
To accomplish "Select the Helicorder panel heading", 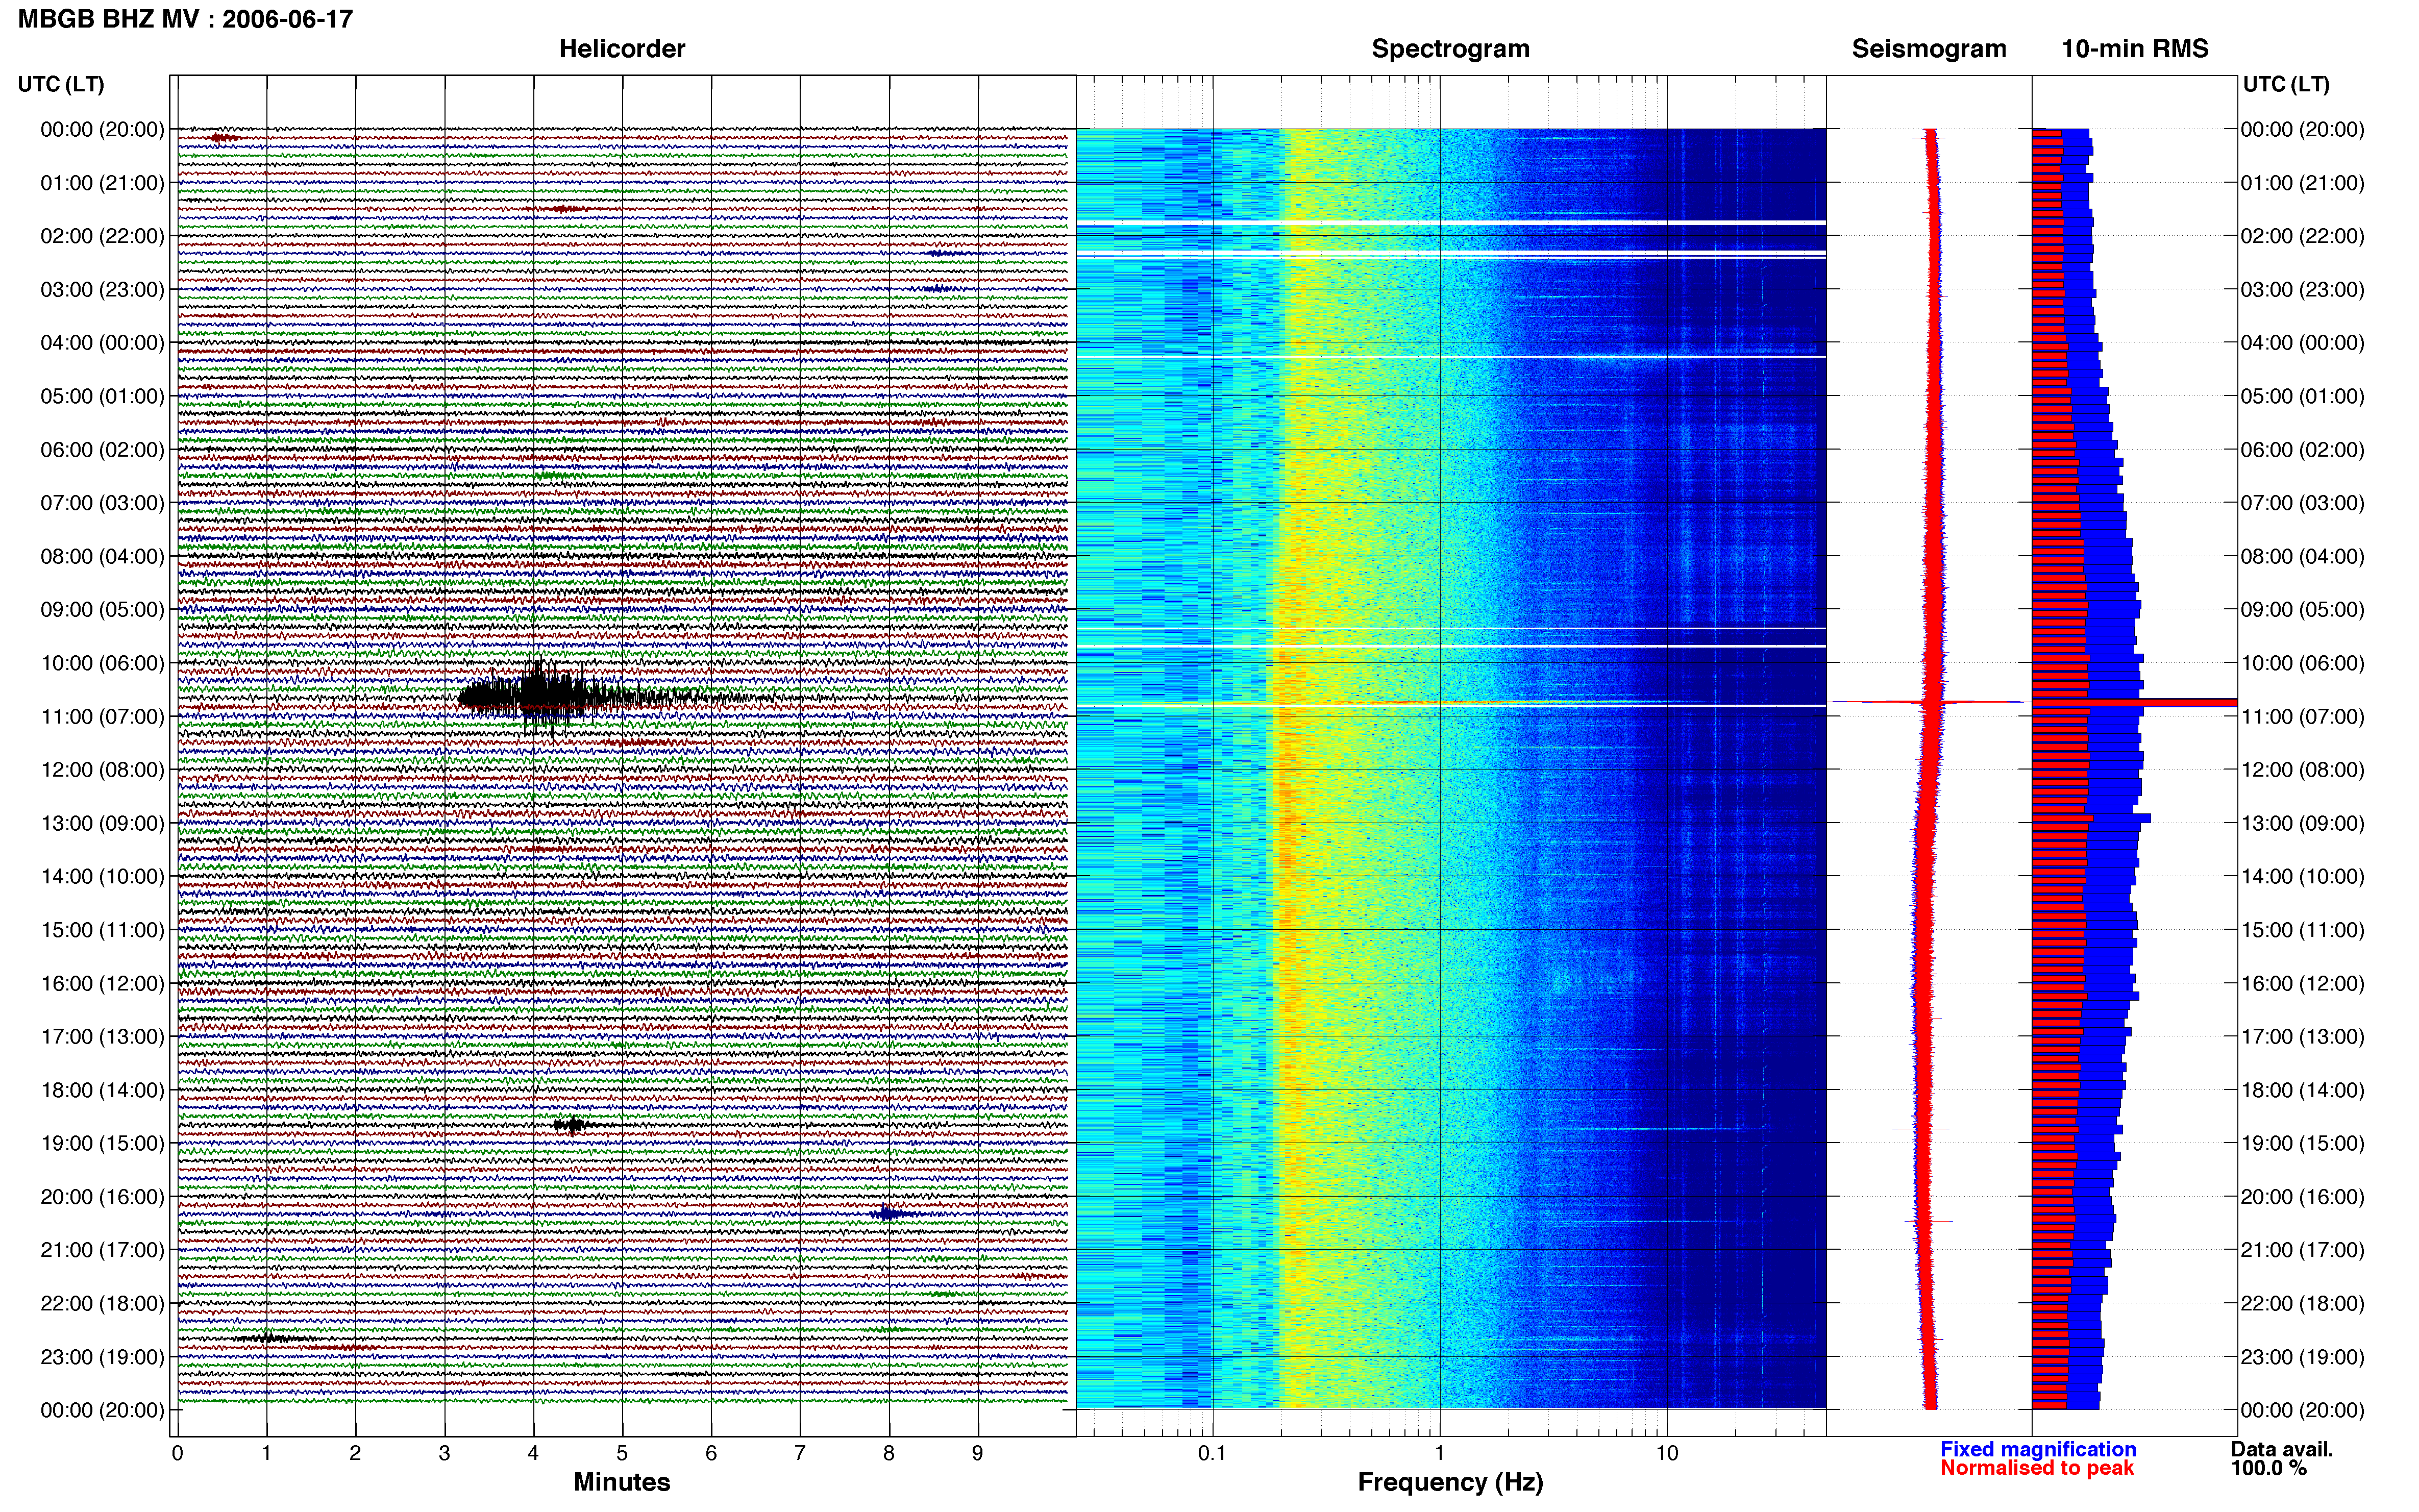I will (x=621, y=49).
